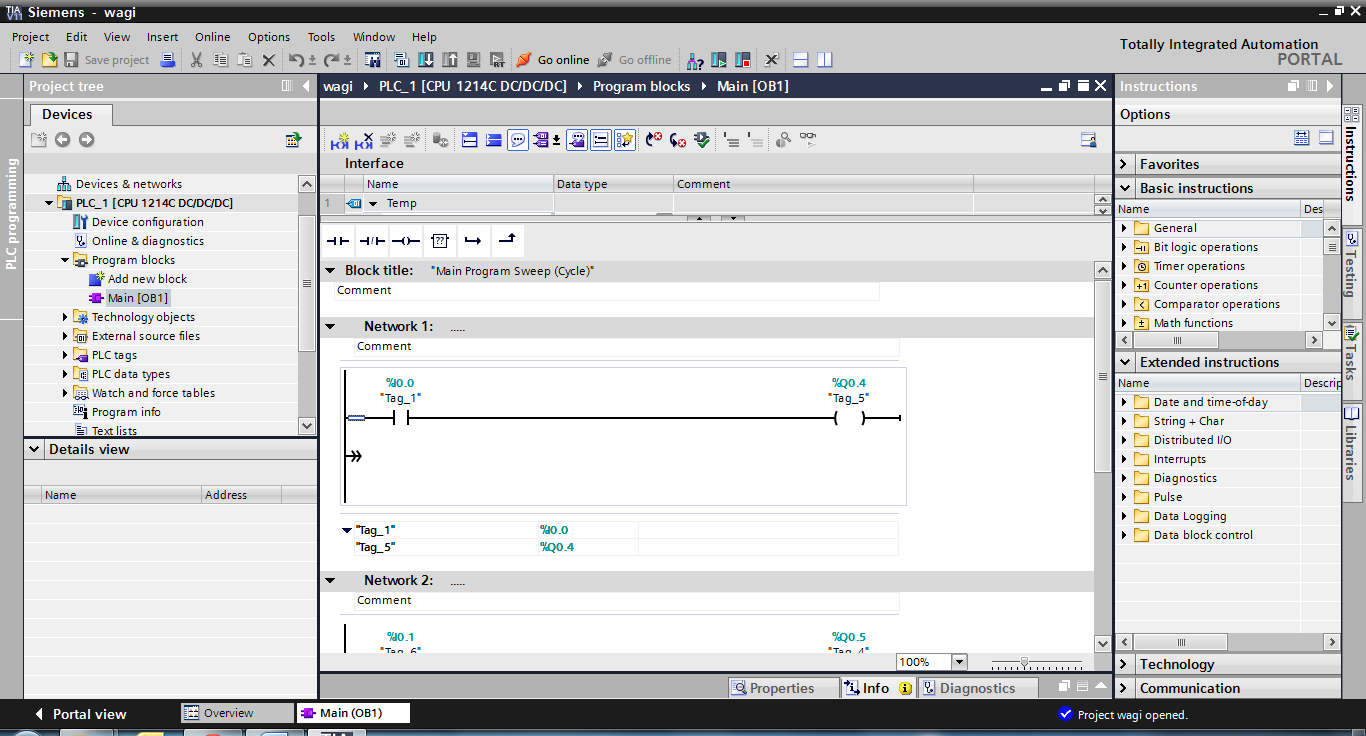Screen dimensions: 1366x736
Task: Collapse the Details view pane
Action: click(33, 450)
